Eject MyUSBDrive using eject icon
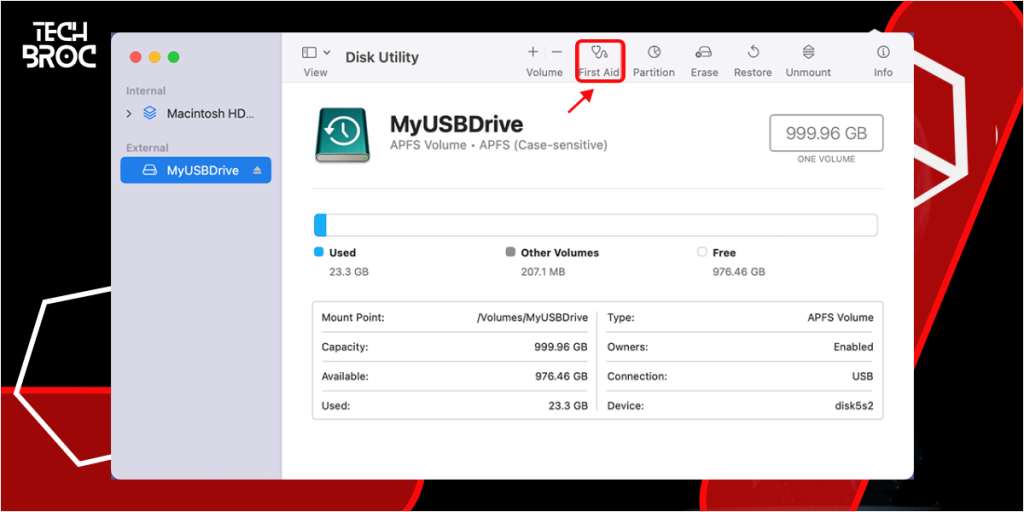This screenshot has width=1024, height=512. [257, 170]
